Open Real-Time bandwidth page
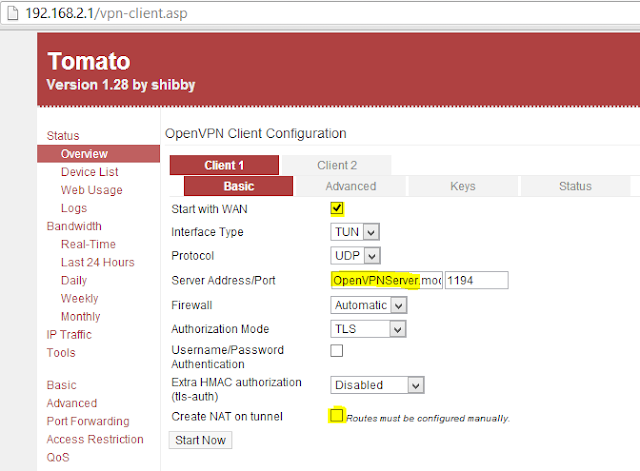 (88, 244)
